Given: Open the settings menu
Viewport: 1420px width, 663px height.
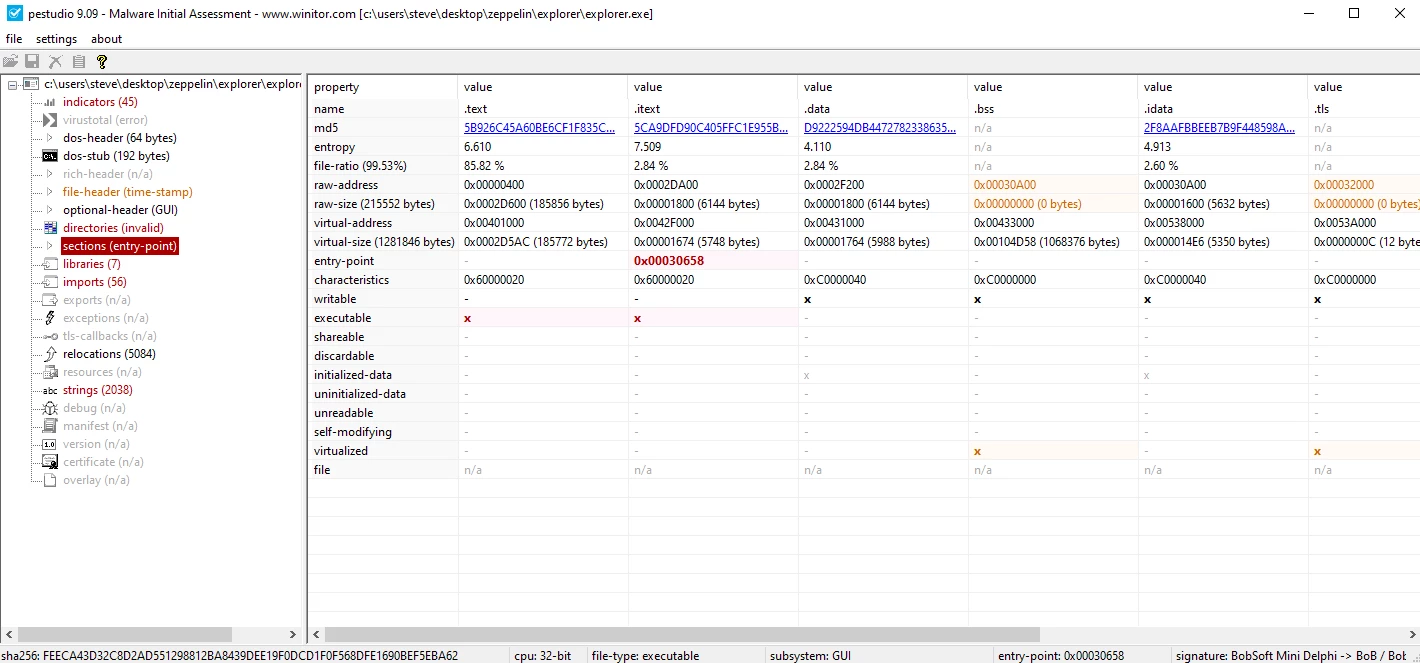Looking at the screenshot, I should pyautogui.click(x=56, y=39).
